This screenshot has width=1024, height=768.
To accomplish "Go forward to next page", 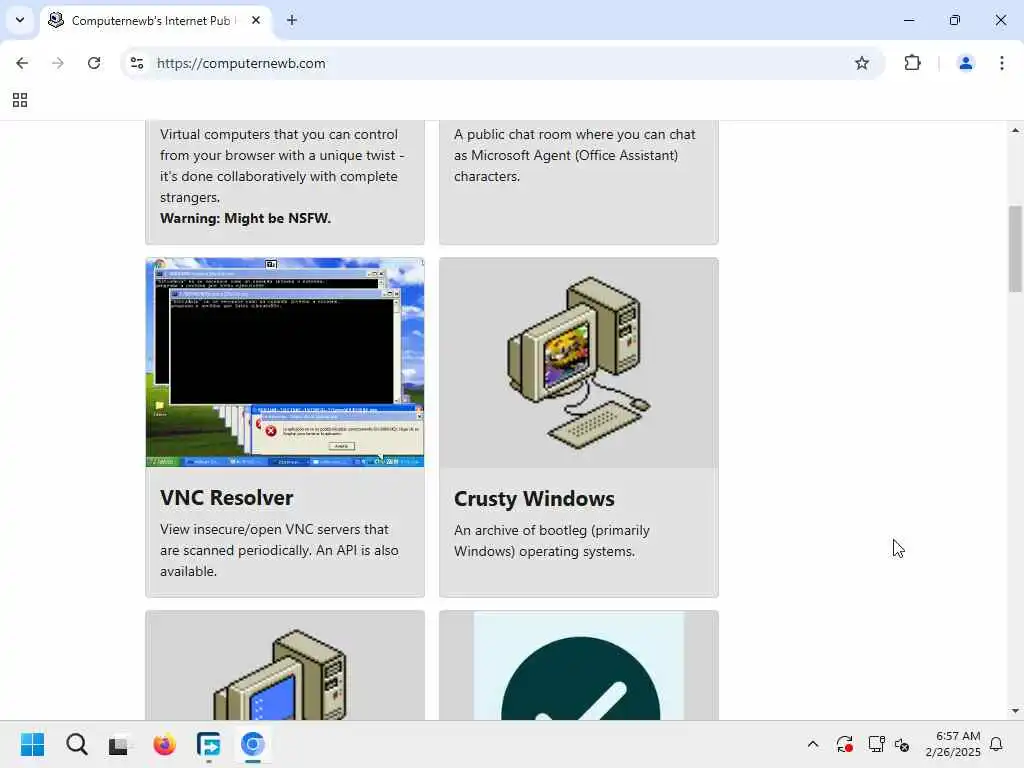I will [57, 63].
